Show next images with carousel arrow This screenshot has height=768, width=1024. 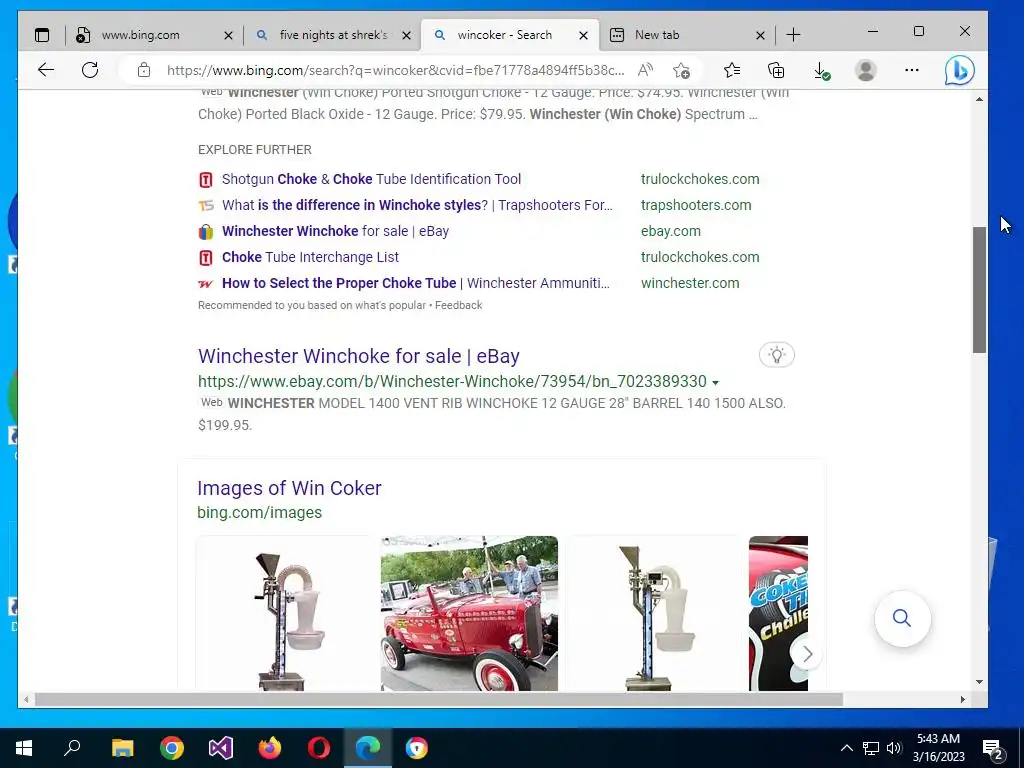pyautogui.click(x=807, y=654)
